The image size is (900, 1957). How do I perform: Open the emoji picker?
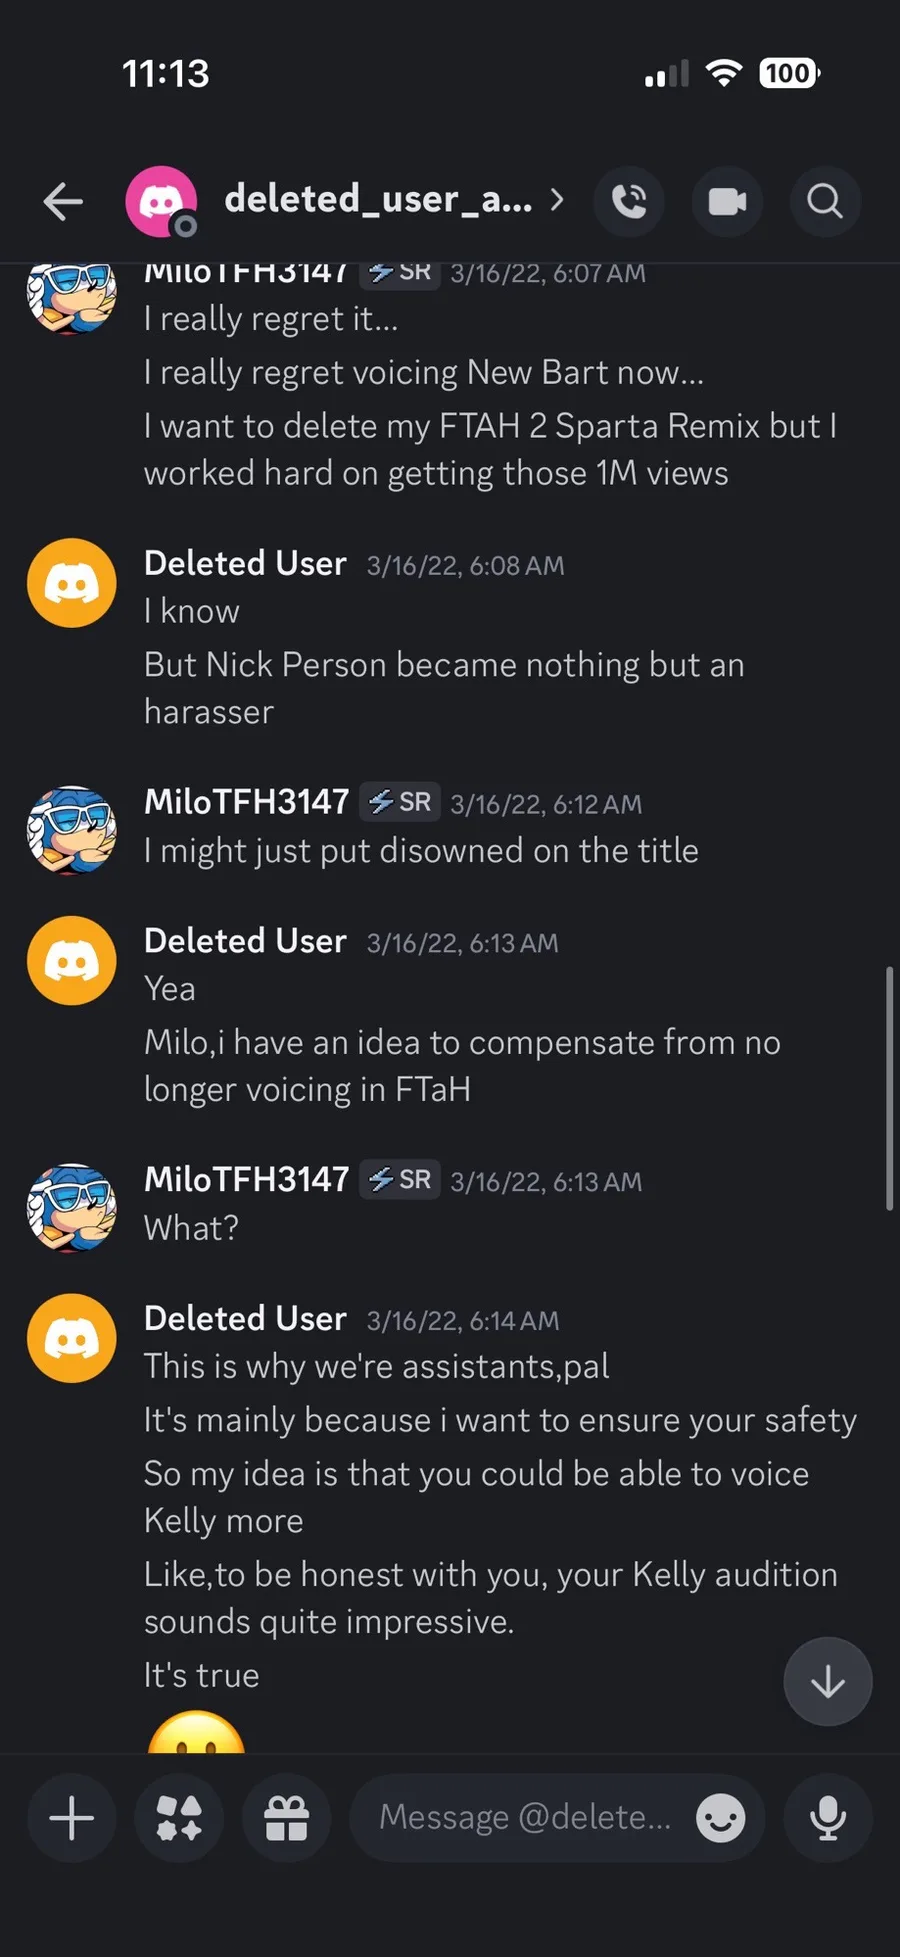point(721,1817)
